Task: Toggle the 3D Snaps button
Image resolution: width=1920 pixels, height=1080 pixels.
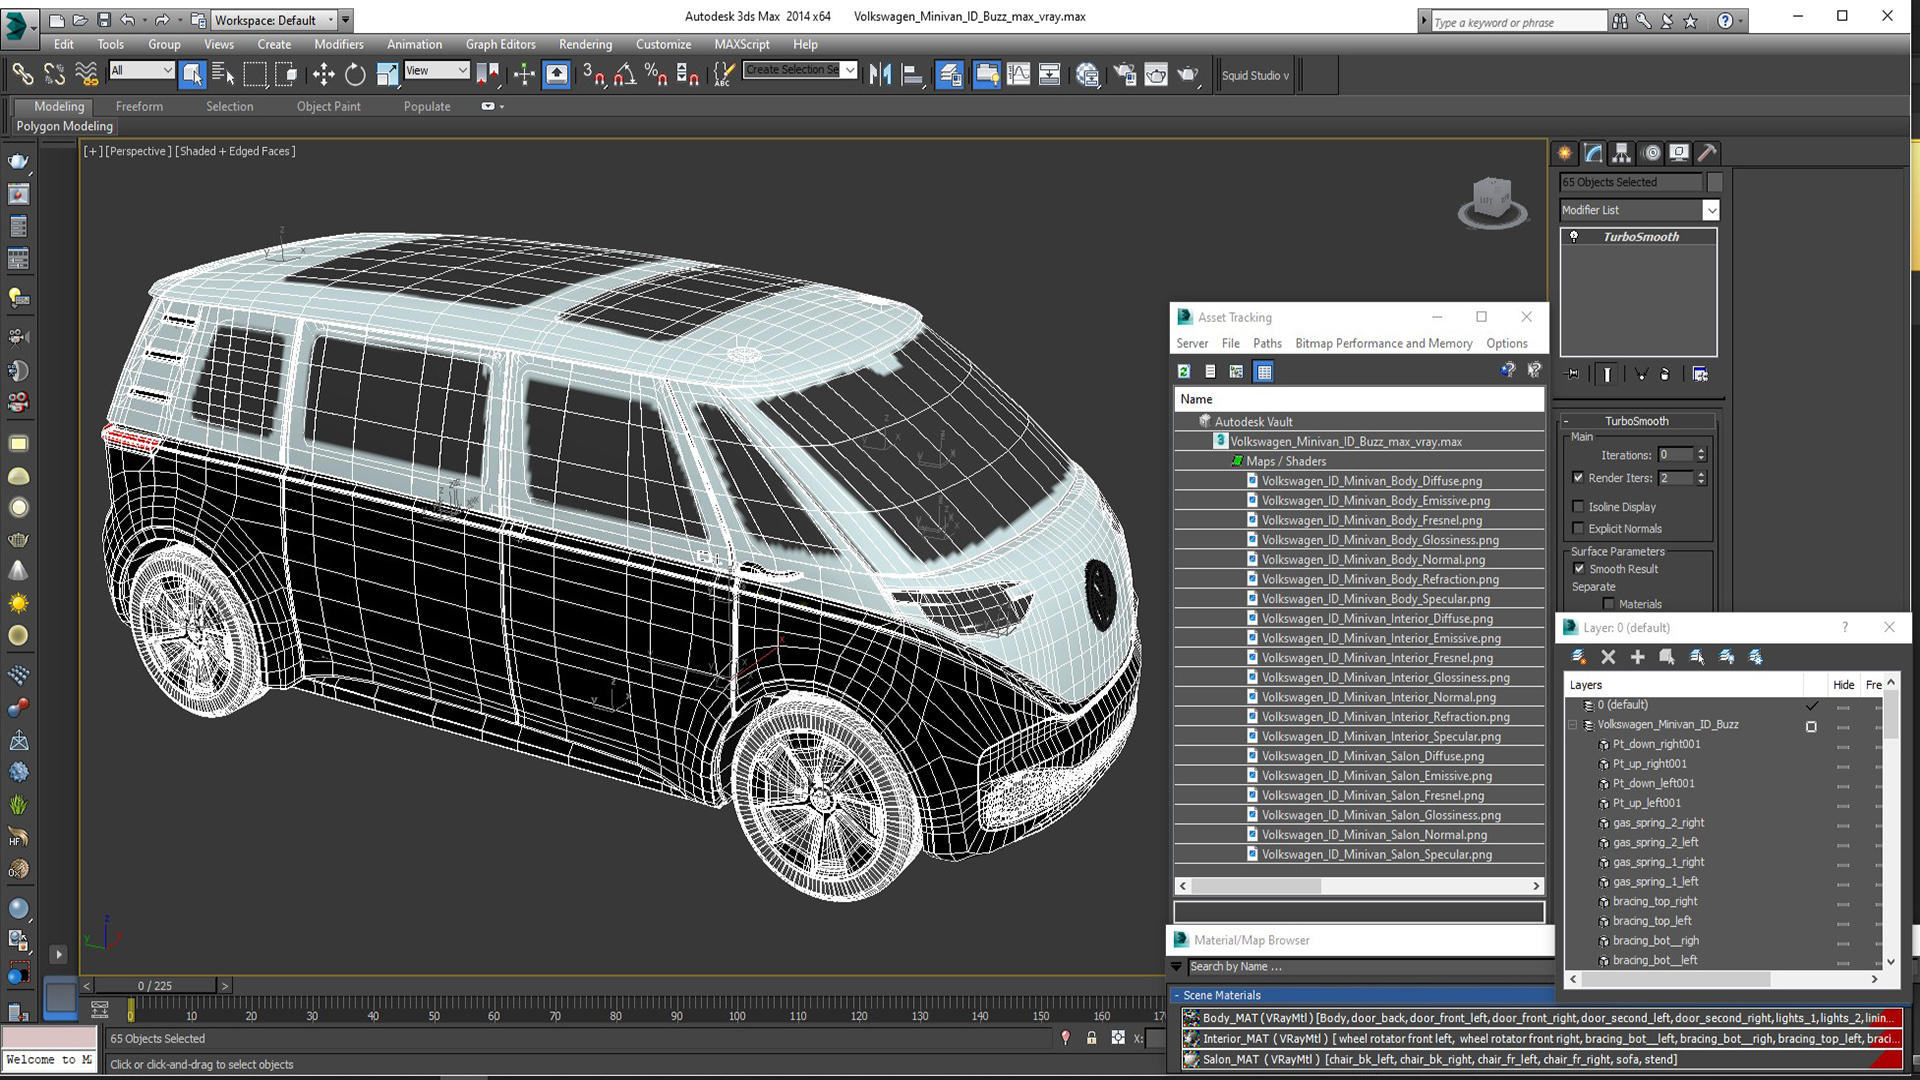Action: click(x=593, y=74)
